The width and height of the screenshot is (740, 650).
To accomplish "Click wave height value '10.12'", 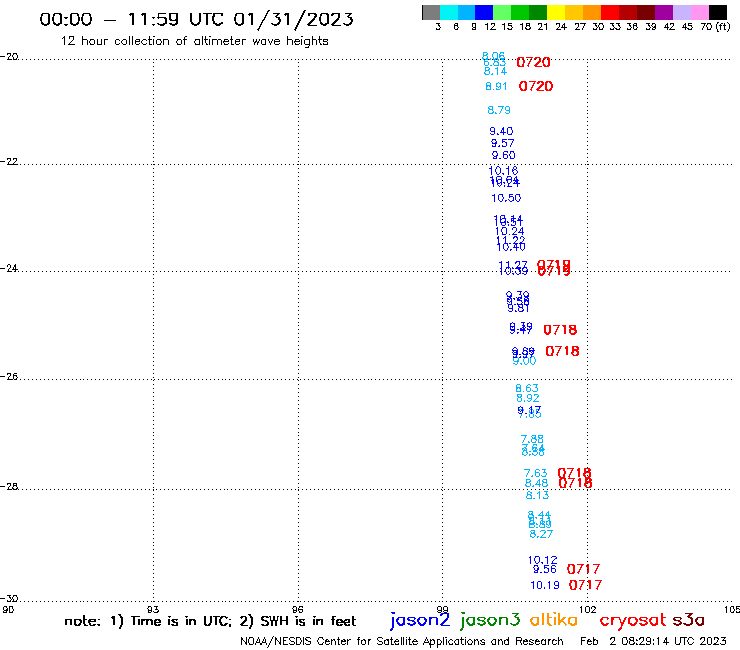I will [543, 560].
